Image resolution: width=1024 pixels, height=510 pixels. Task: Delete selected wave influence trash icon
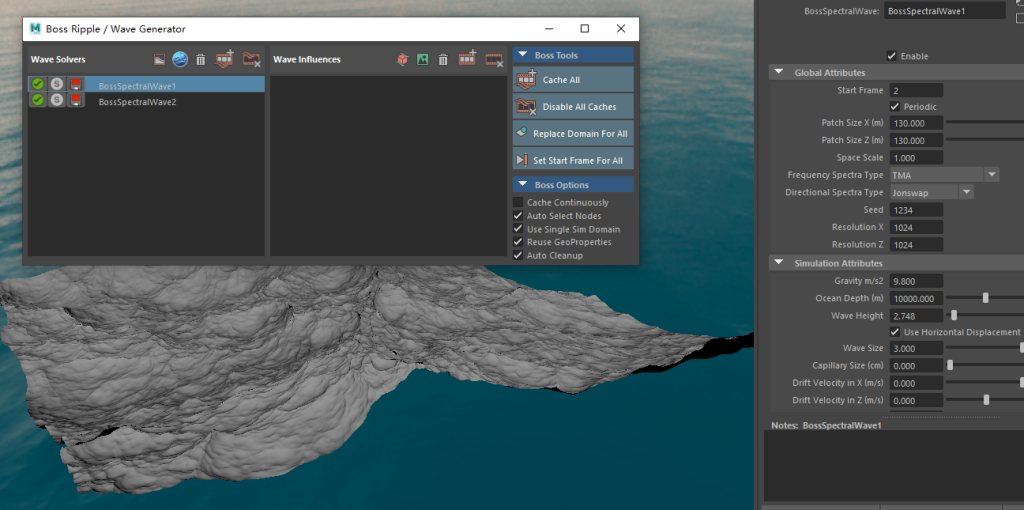tap(443, 59)
